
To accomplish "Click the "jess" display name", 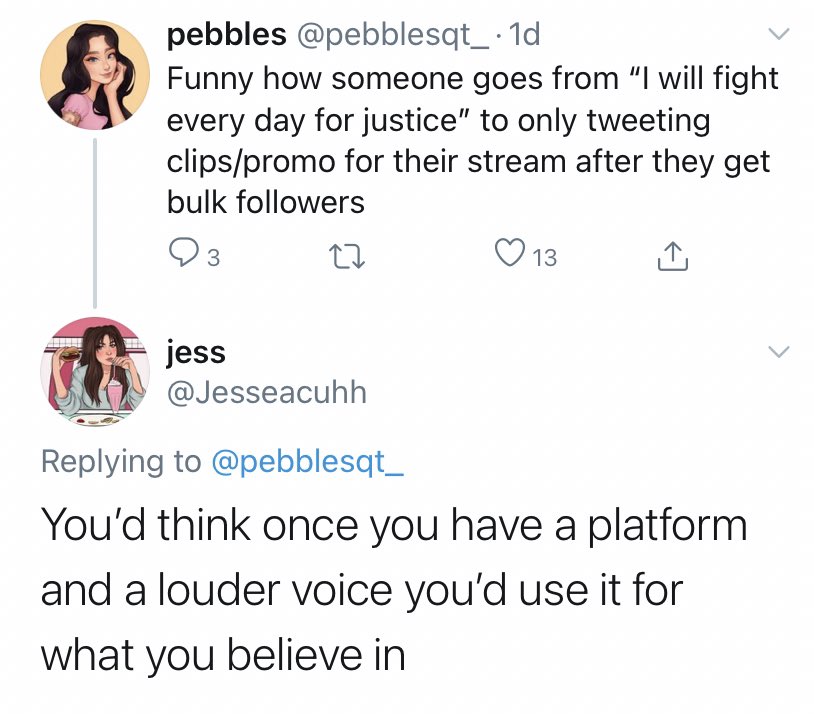I will pos(196,352).
